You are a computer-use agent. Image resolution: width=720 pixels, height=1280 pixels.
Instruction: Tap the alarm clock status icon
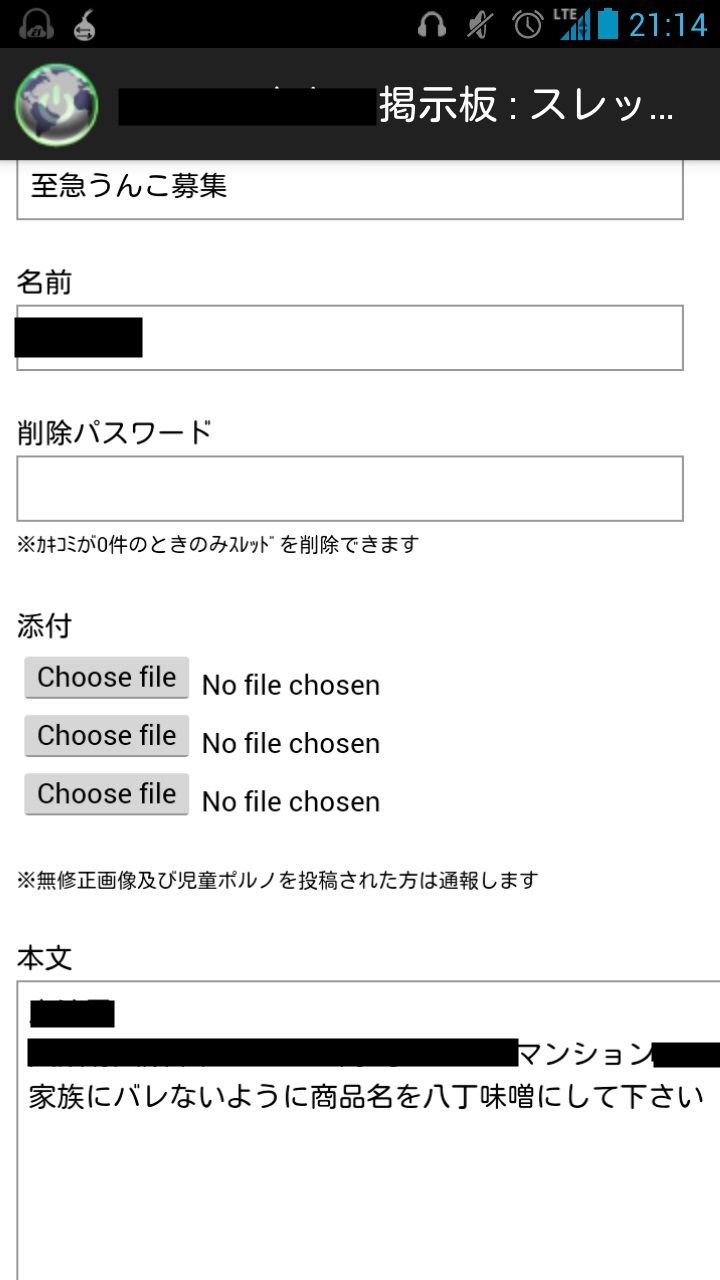527,24
